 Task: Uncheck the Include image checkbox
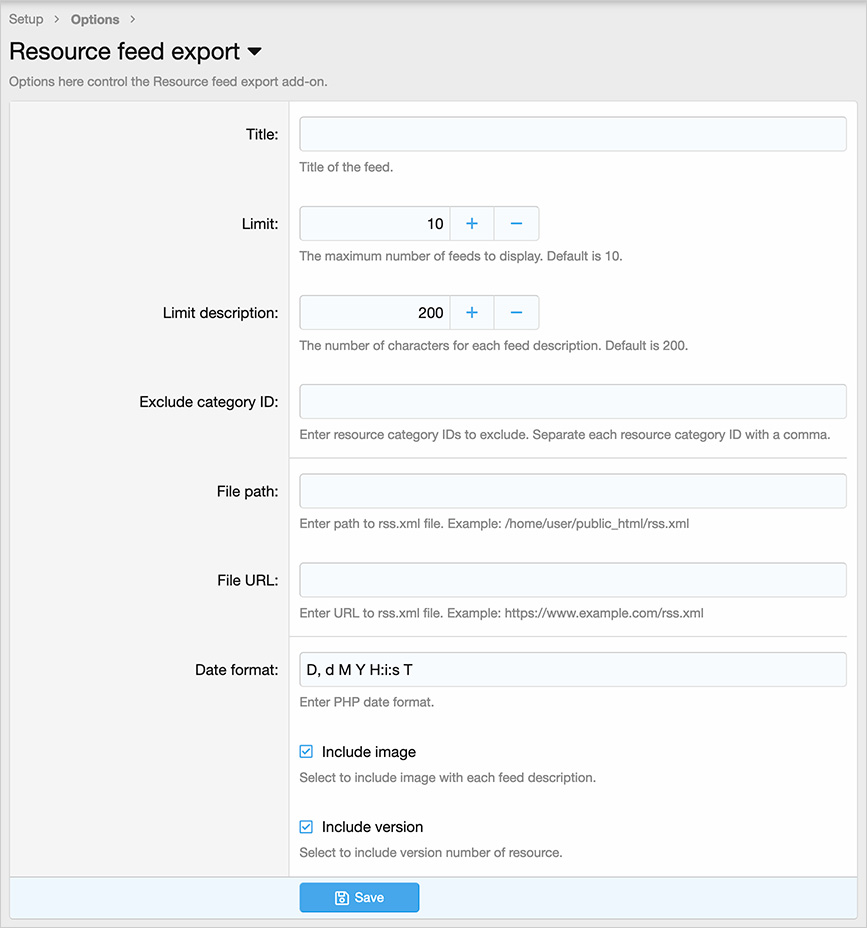point(305,751)
